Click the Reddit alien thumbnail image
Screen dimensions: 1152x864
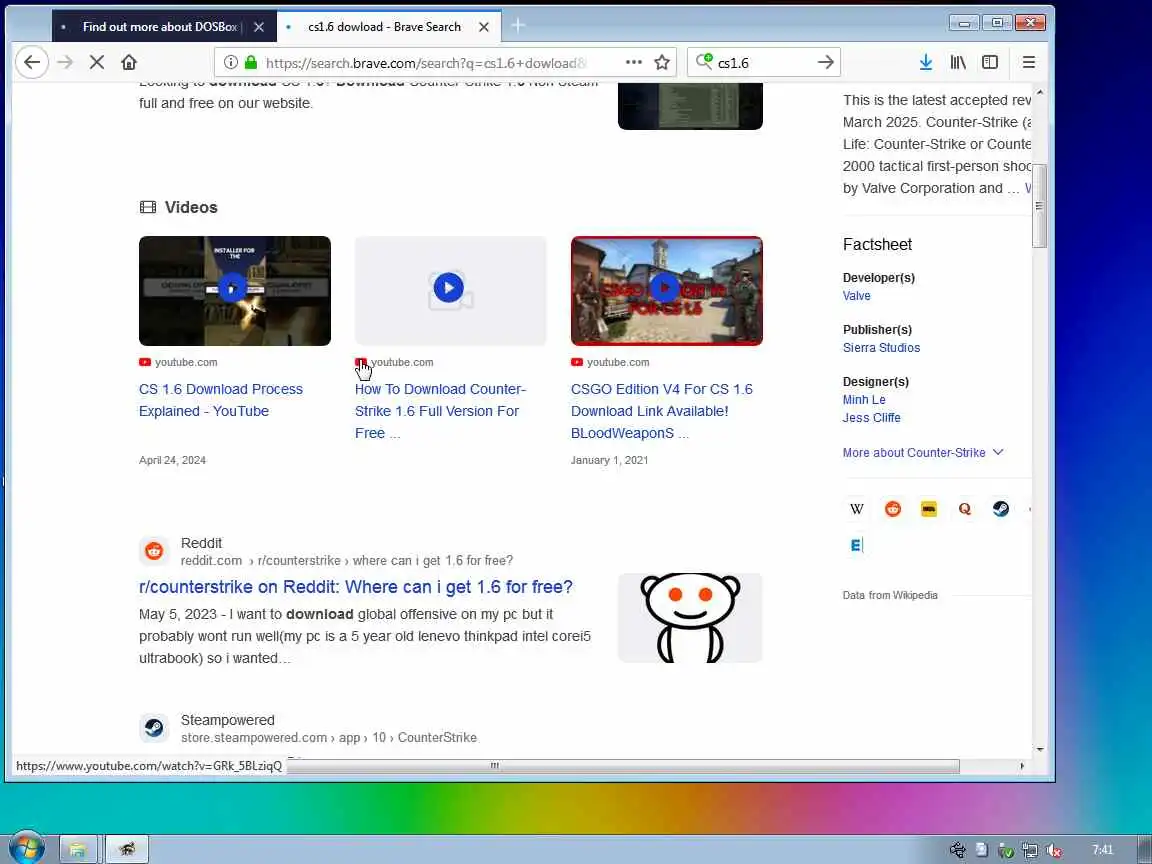point(690,617)
